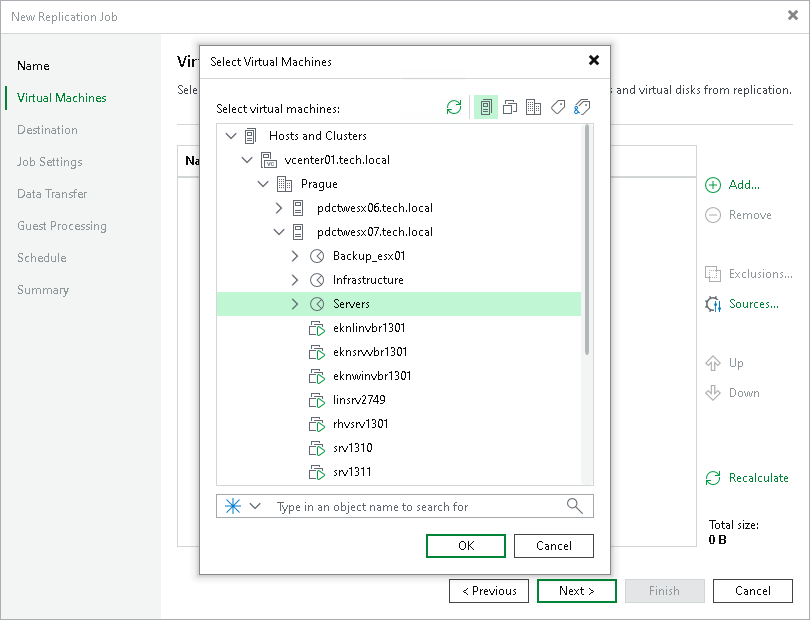Collapse the pdctwesx07.tech.local host

coord(279,232)
